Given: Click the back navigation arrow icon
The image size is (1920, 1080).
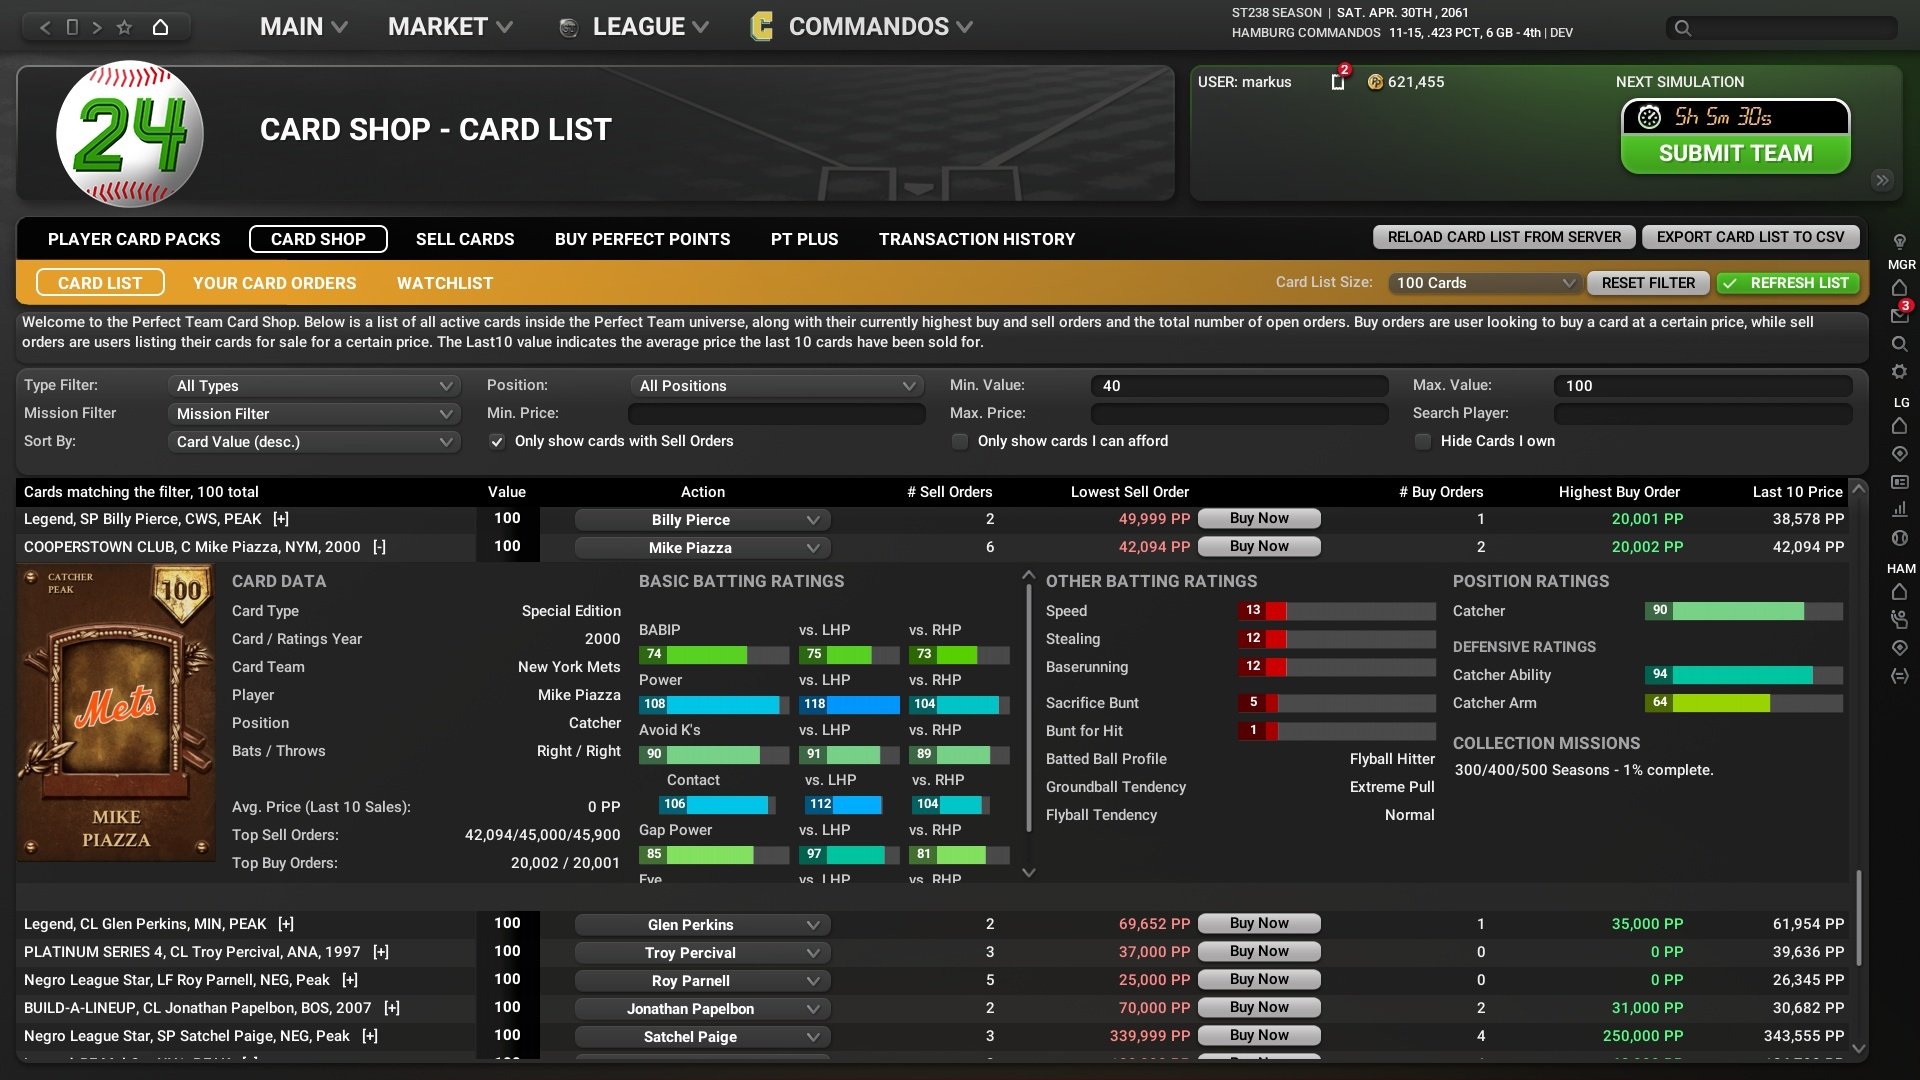Looking at the screenshot, I should click(44, 24).
